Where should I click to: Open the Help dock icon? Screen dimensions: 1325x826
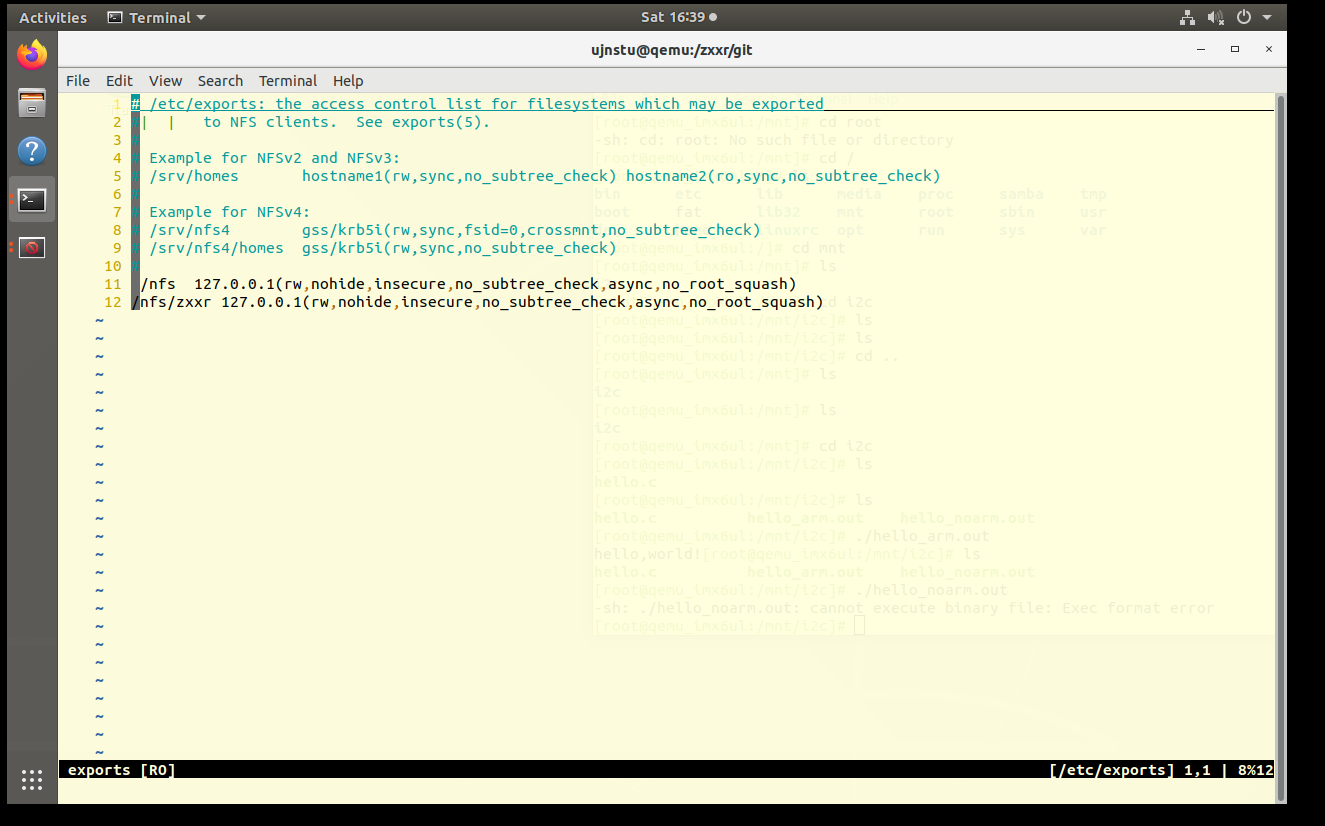(x=32, y=151)
